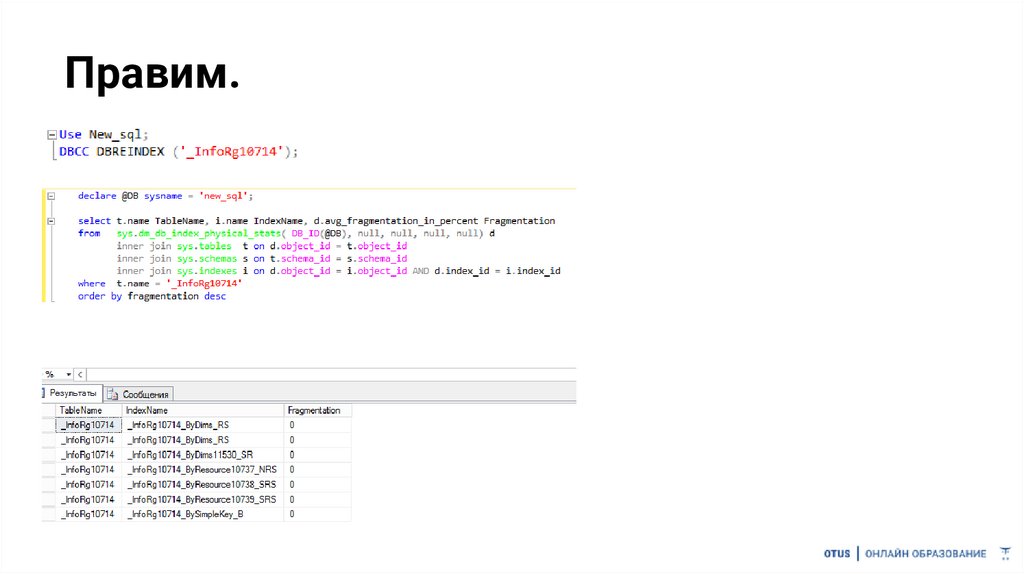Viewport: 1024px width, 574px height.
Task: Select cell _InfoRg10714_ByDims11530_SR
Action: click(x=203, y=455)
